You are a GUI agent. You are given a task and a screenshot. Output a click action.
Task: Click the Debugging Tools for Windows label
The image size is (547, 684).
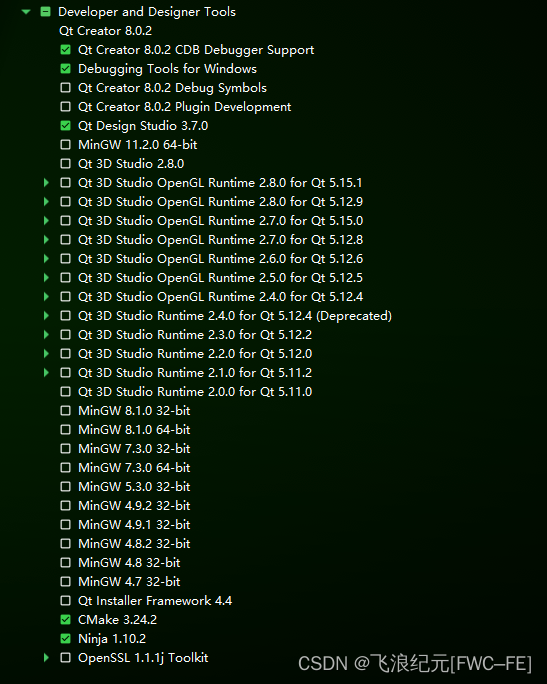pos(168,69)
